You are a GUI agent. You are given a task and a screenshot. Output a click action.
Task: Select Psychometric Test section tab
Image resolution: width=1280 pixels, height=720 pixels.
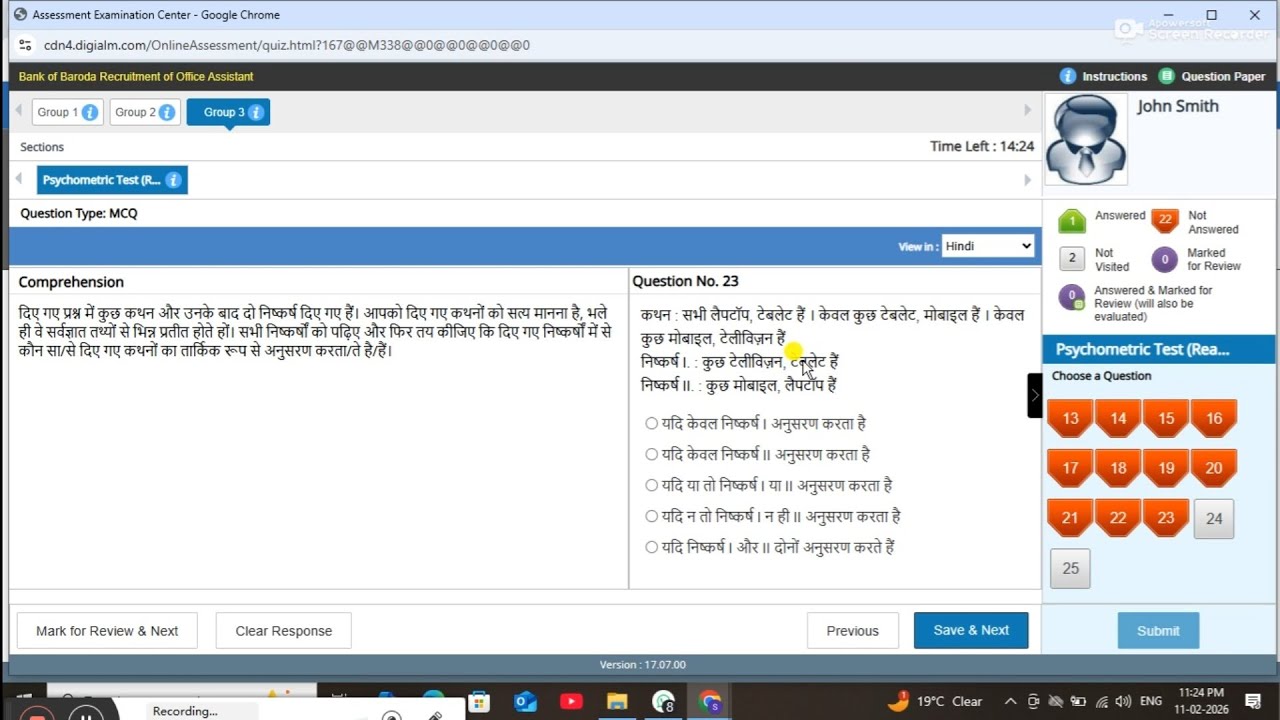pos(112,180)
